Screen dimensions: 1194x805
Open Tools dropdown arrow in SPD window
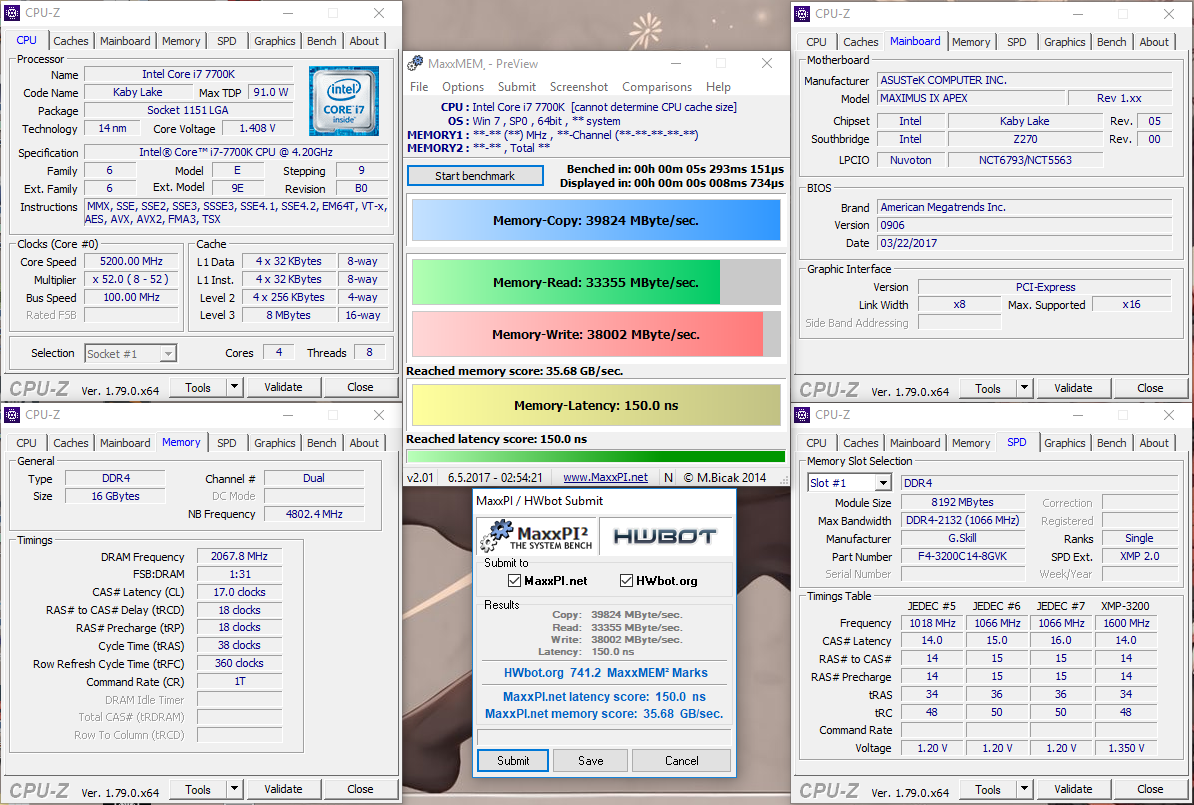(1025, 789)
